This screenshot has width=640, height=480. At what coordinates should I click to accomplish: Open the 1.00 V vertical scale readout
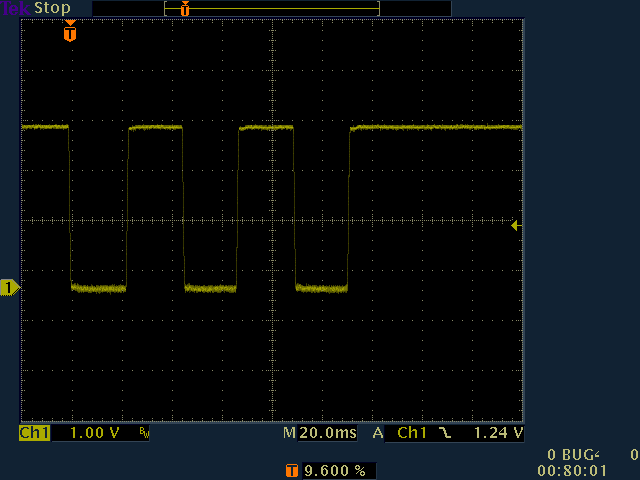click(92, 434)
